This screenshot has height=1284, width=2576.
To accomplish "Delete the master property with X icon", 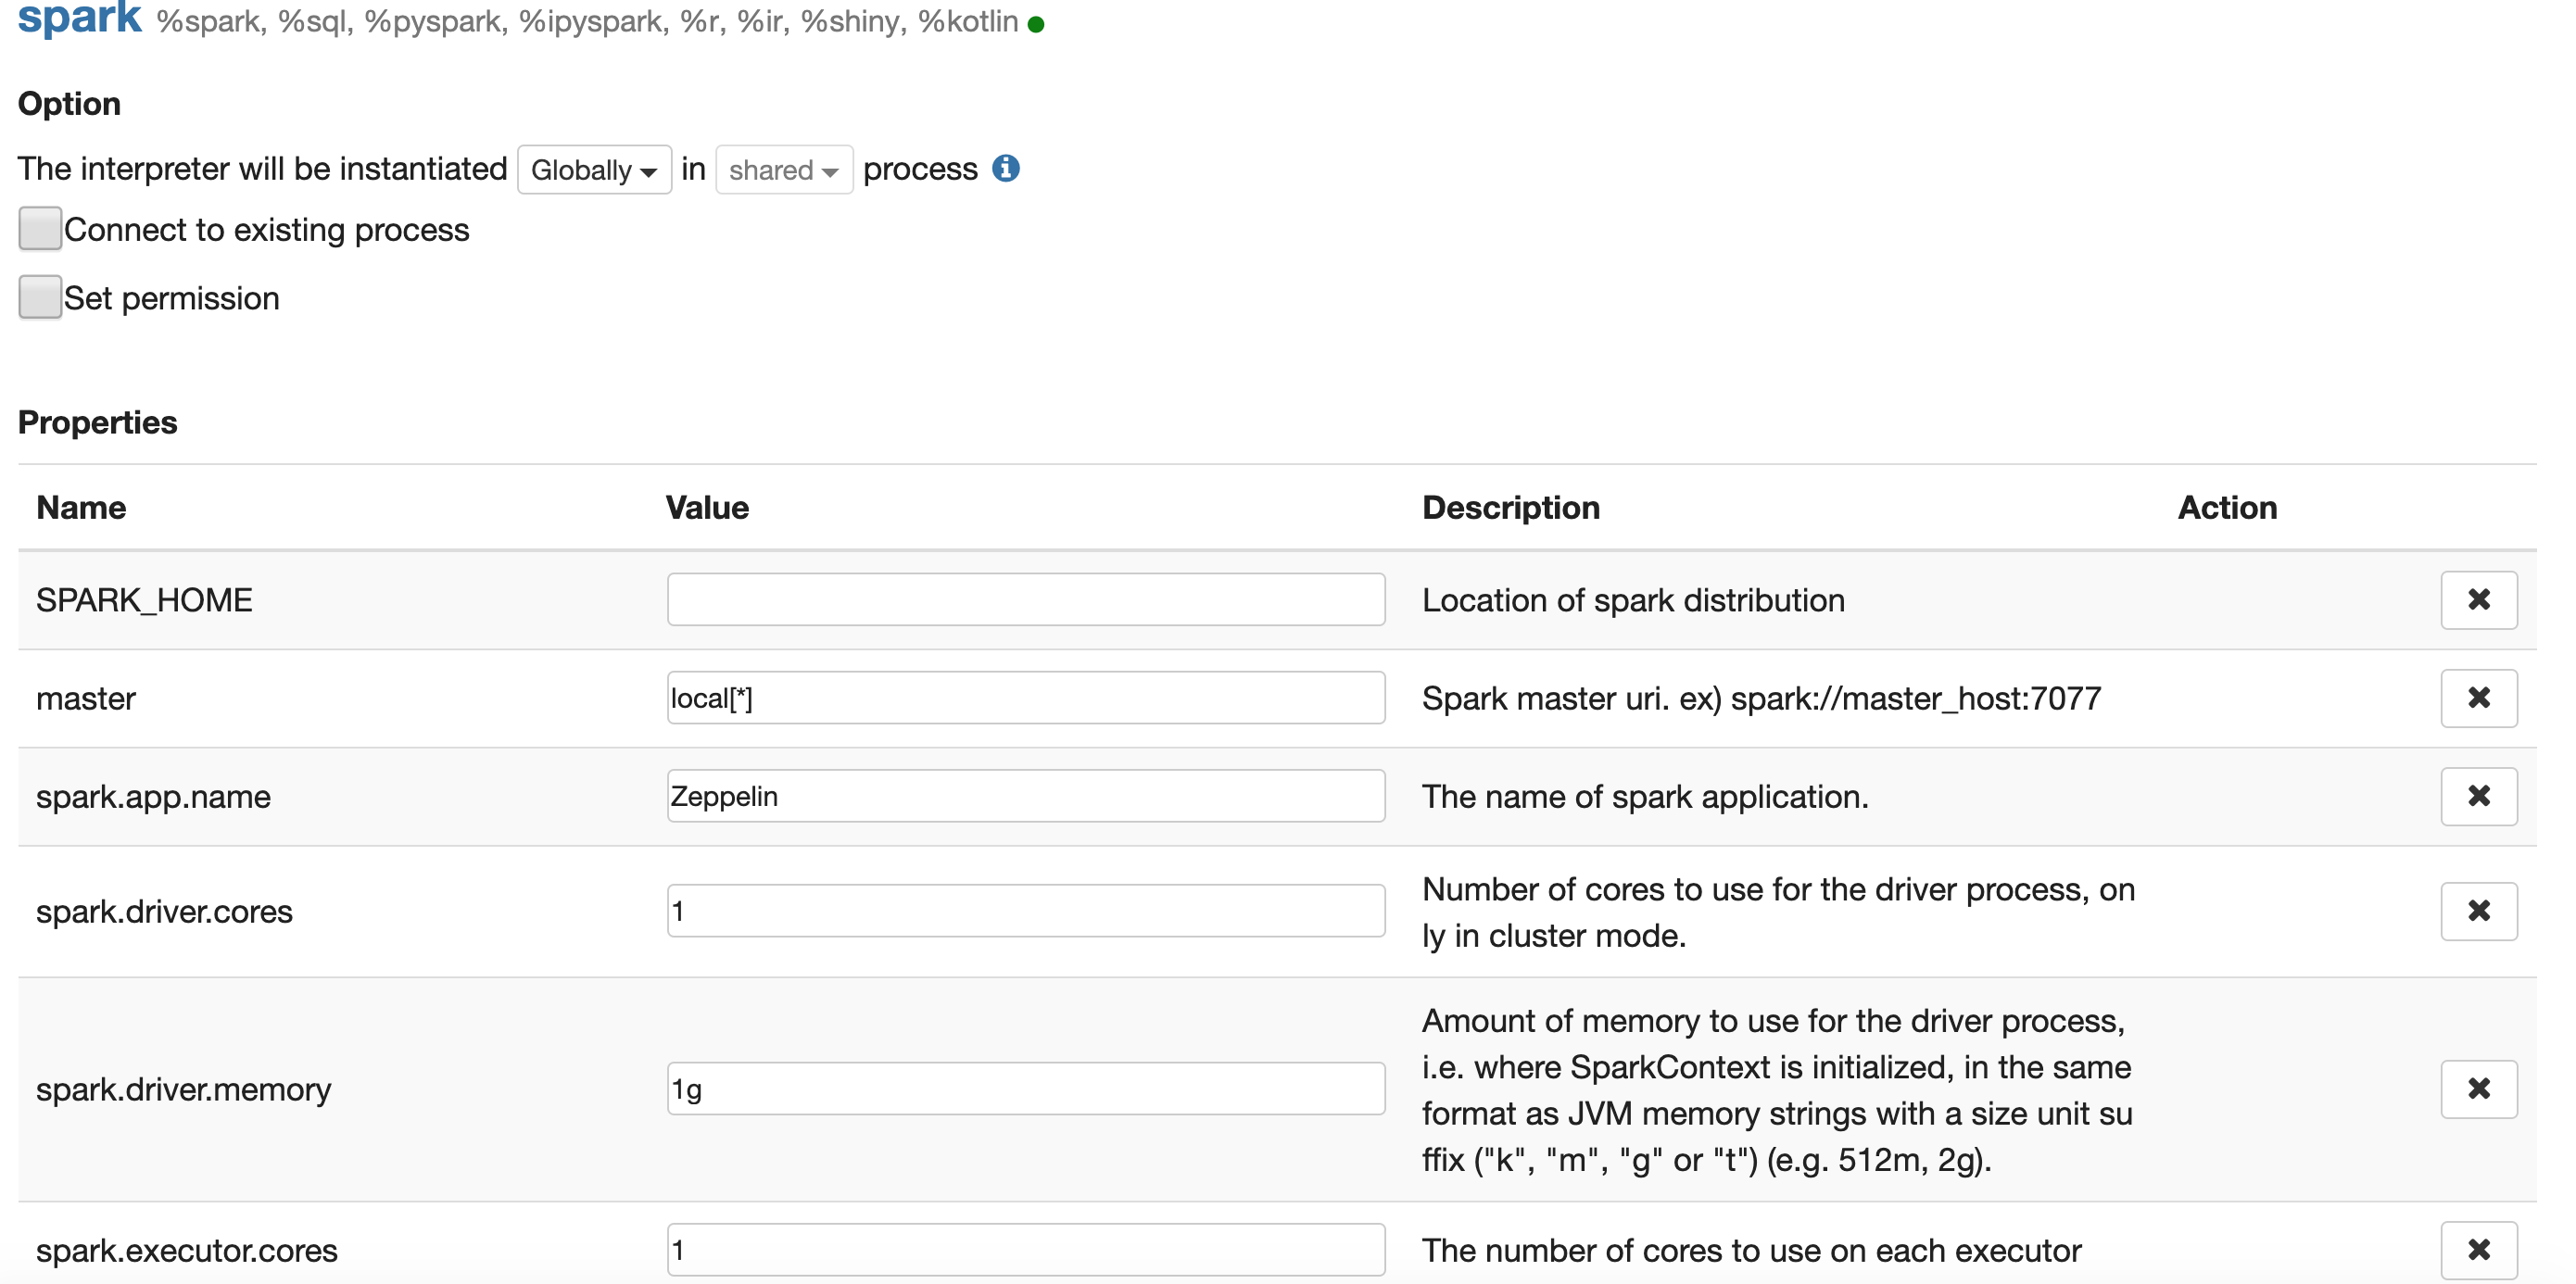I will [x=2478, y=698].
